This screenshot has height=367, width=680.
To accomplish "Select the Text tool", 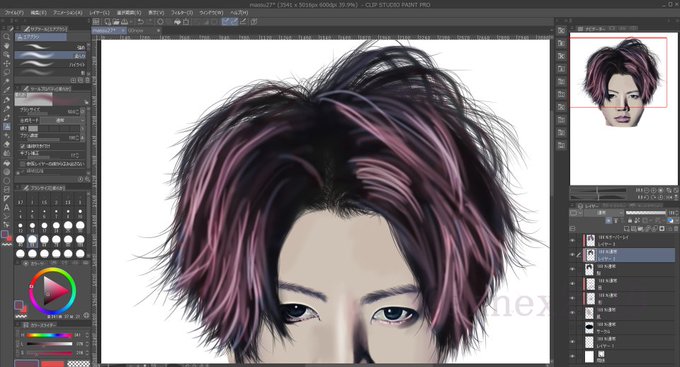I will tap(7, 207).
